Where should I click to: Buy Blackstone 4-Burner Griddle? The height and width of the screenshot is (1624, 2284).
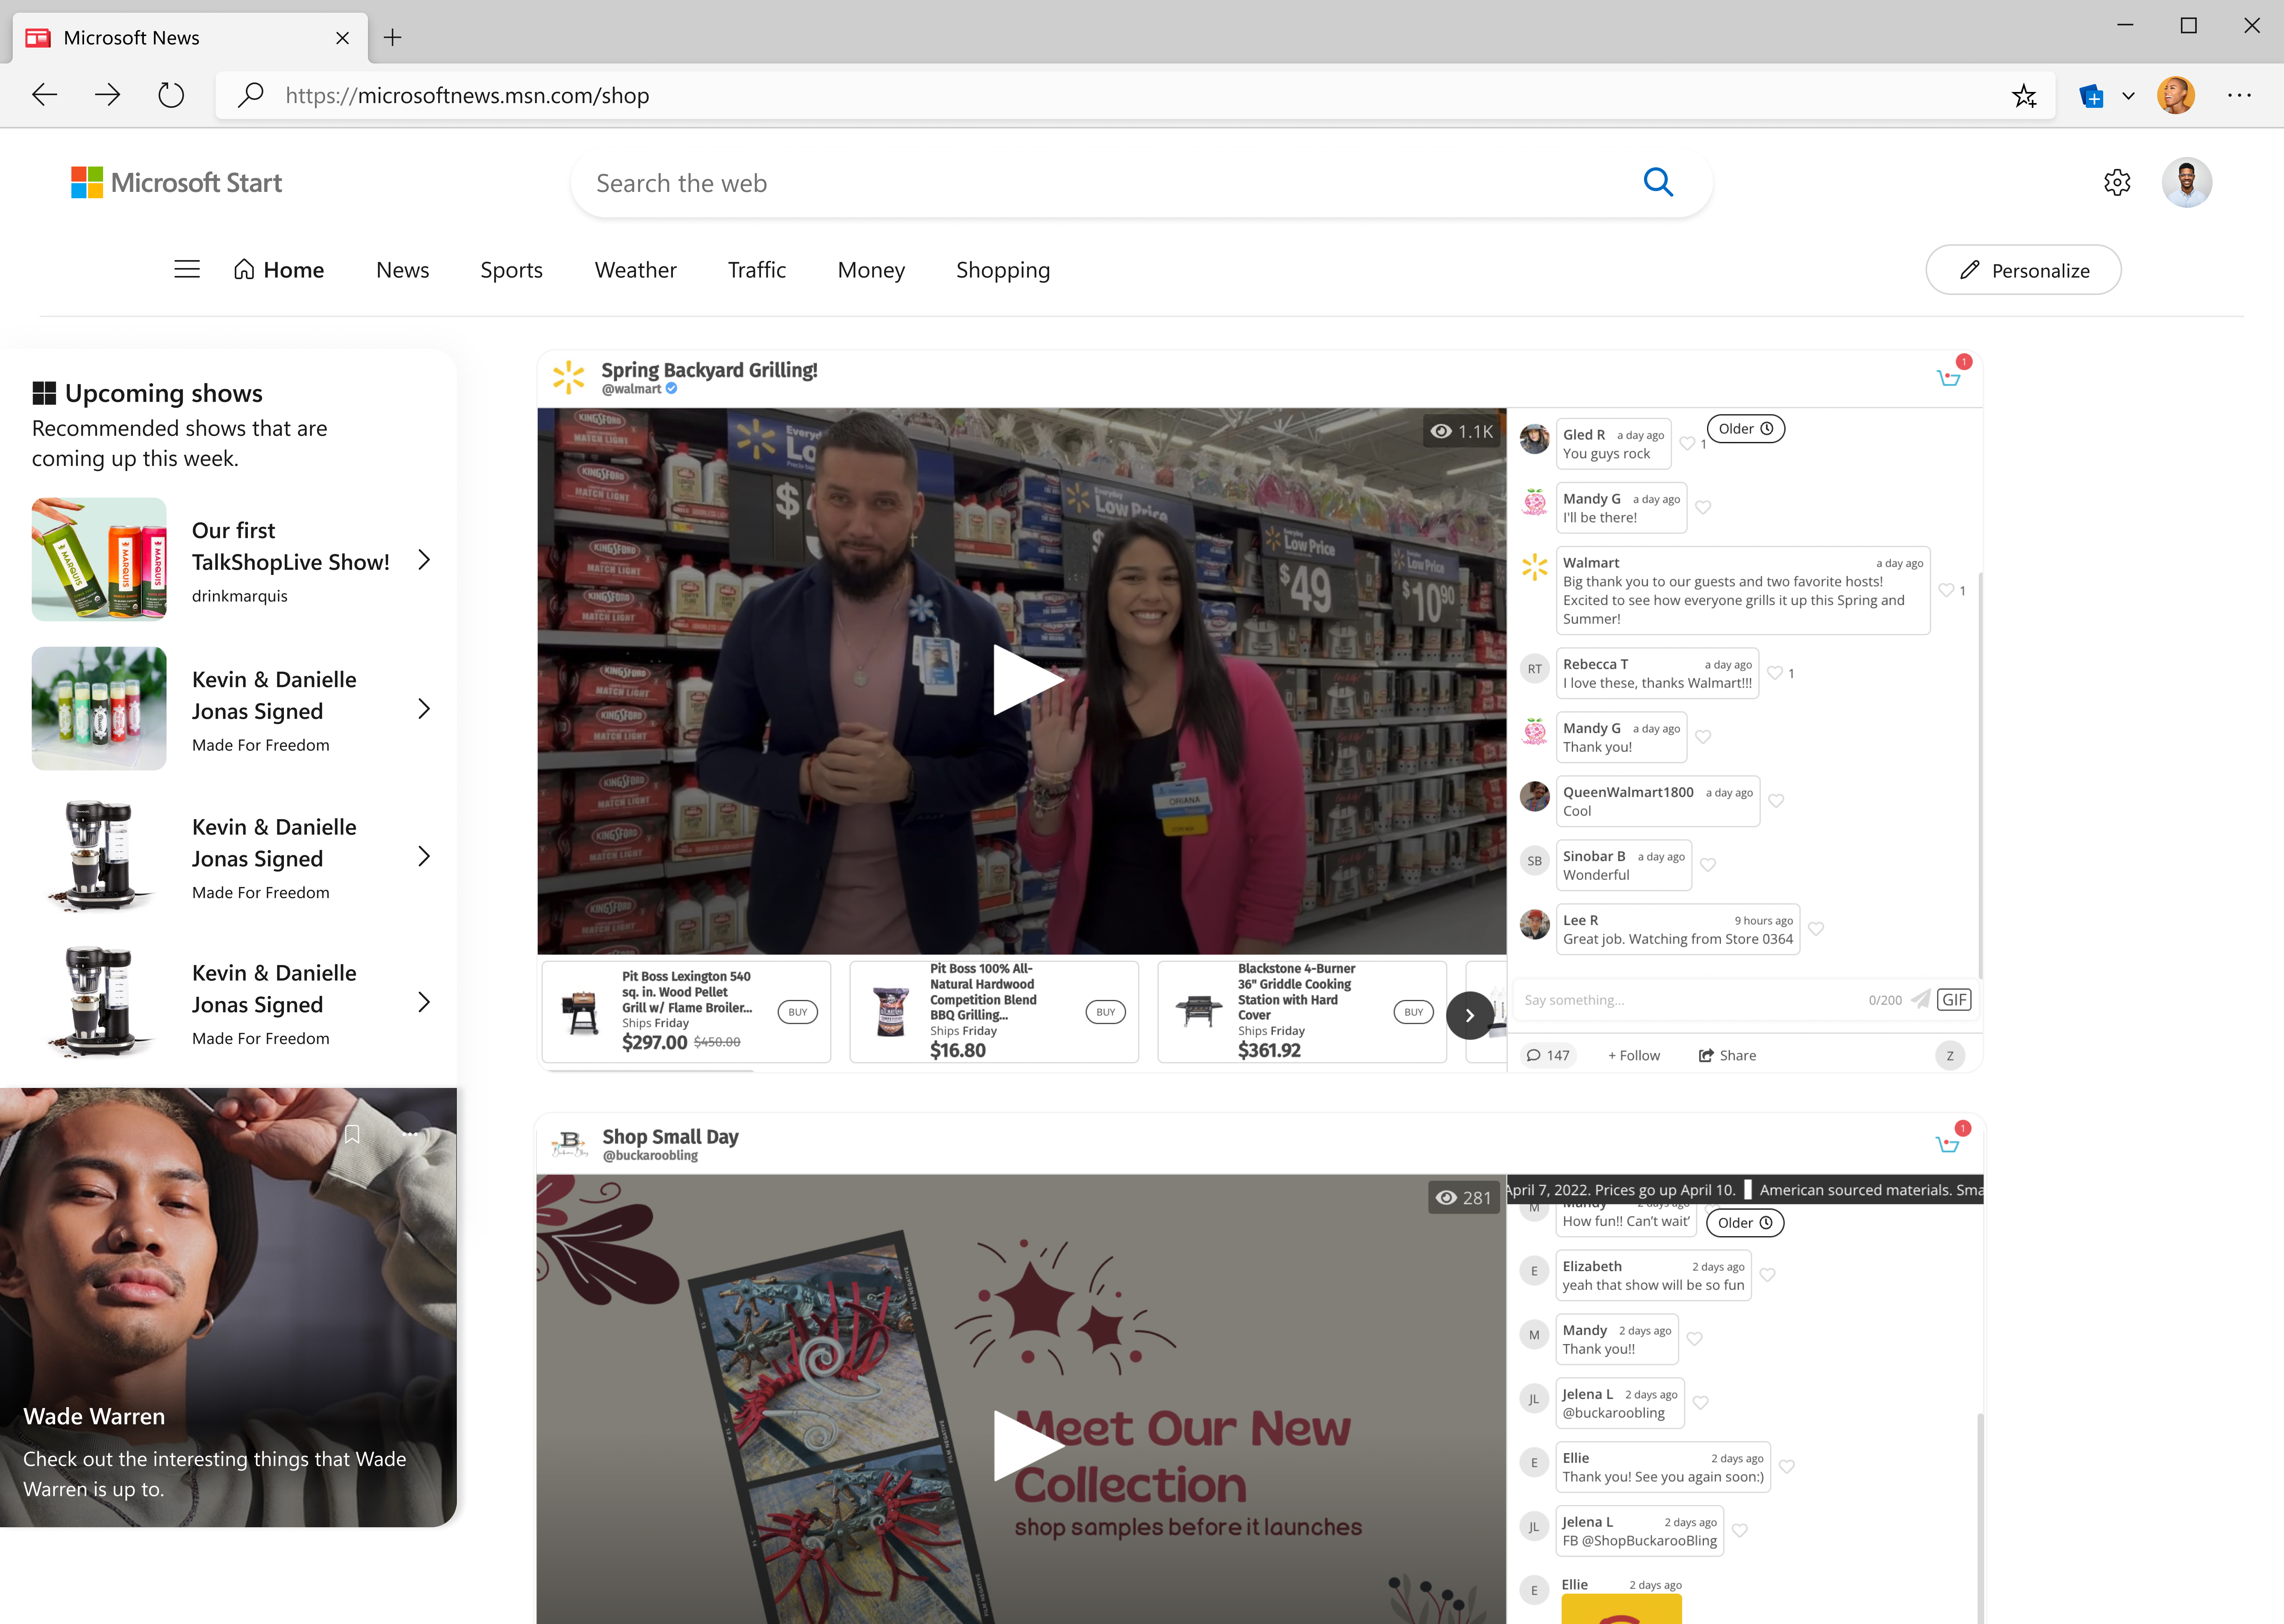1413,1012
